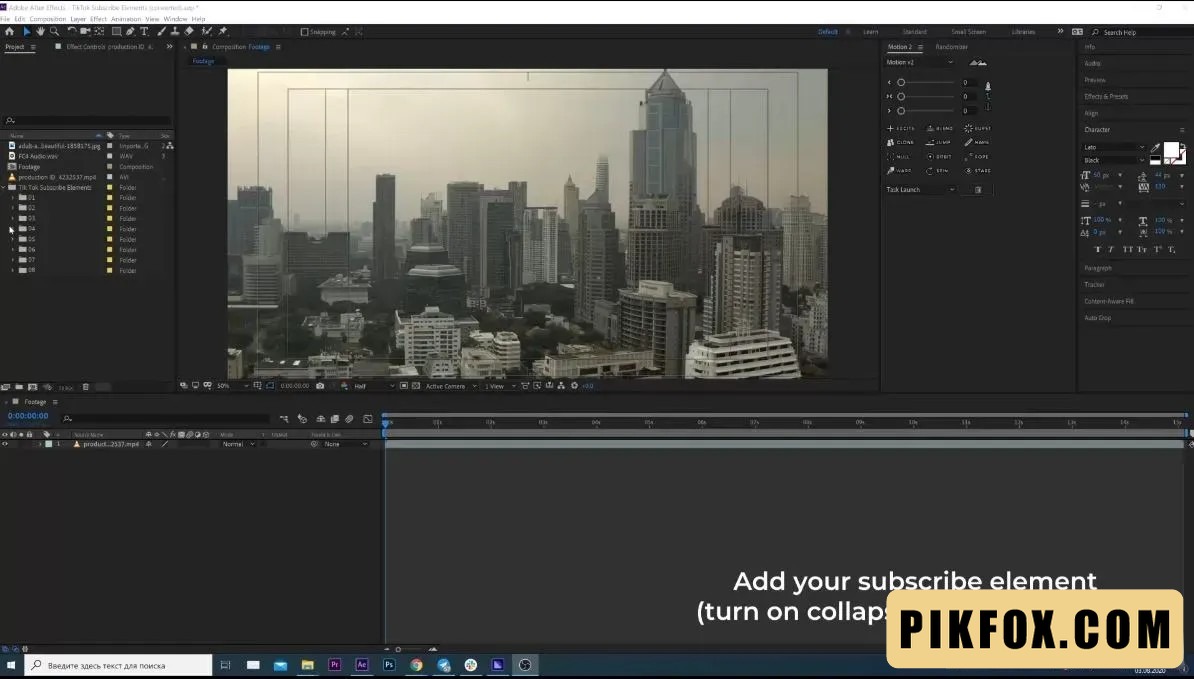
Task: Click the white fill color swatch
Action: pyautogui.click(x=1170, y=149)
